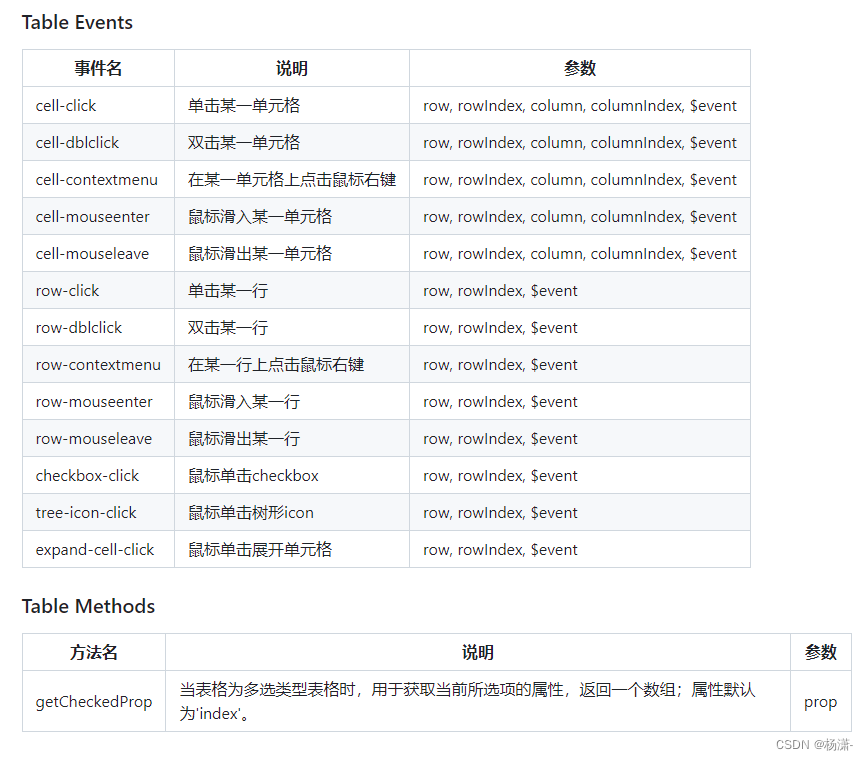Click the prop parameter cell
The width and height of the screenshot is (868, 760).
pyautogui.click(x=820, y=701)
